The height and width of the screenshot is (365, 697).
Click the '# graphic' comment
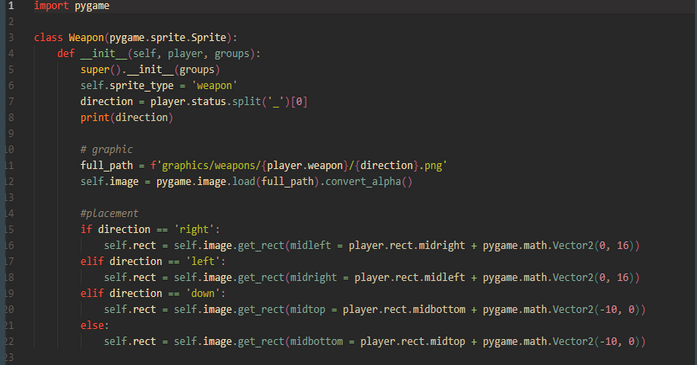(x=107, y=149)
